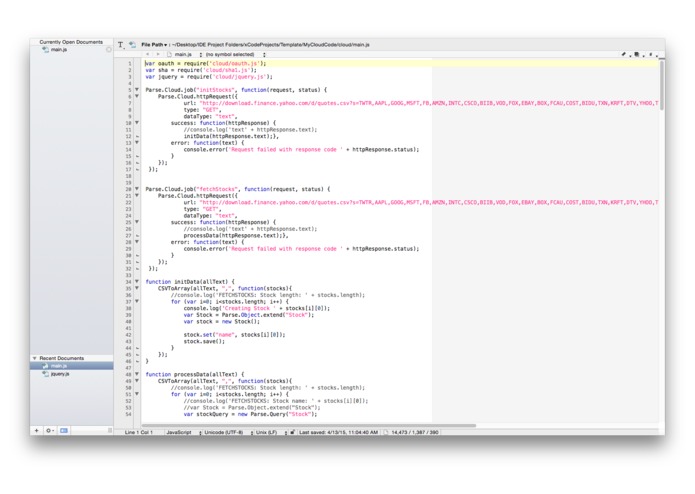Image resolution: width=695 pixels, height=494 pixels.
Task: Go to previous document with back arrow
Action: pos(148,54)
